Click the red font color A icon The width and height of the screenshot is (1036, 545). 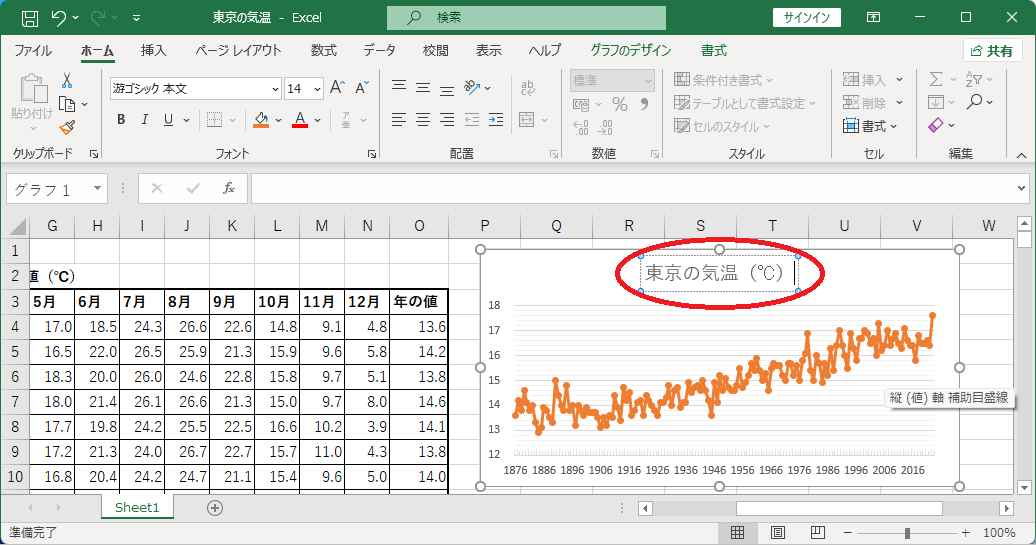click(300, 120)
